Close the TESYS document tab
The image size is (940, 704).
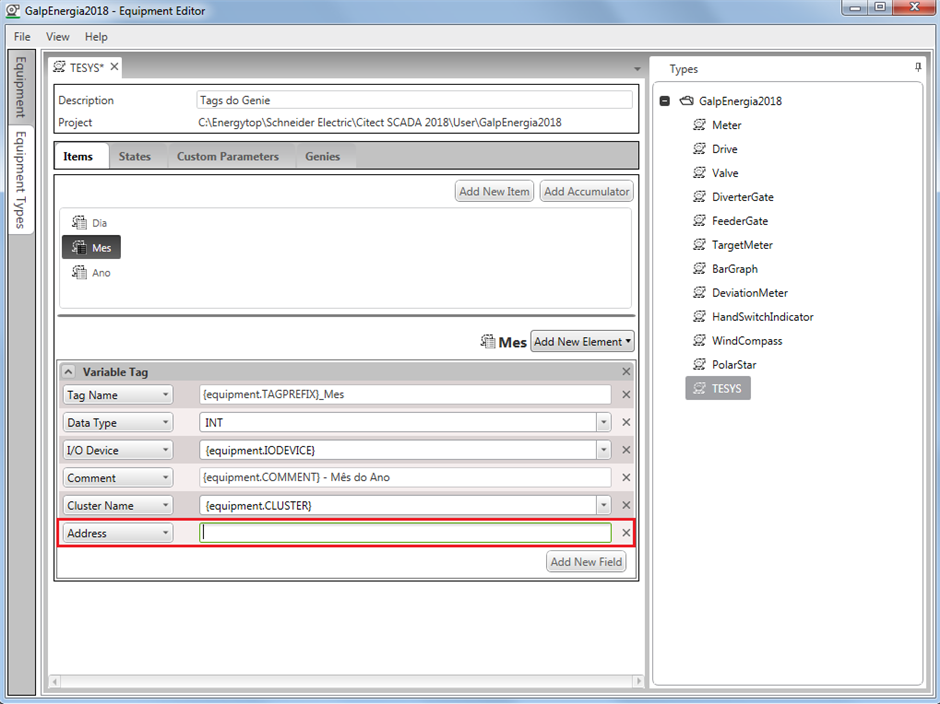pos(114,67)
